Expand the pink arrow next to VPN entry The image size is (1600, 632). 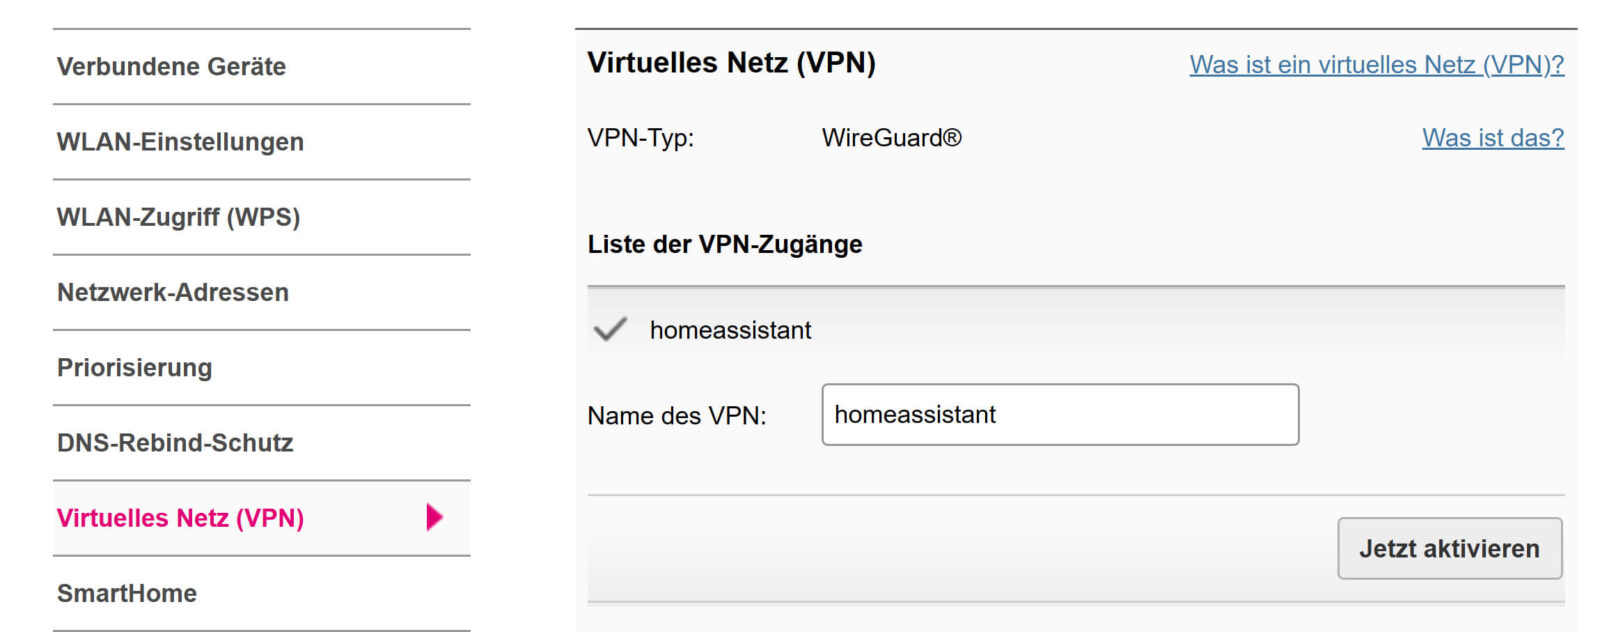434,518
